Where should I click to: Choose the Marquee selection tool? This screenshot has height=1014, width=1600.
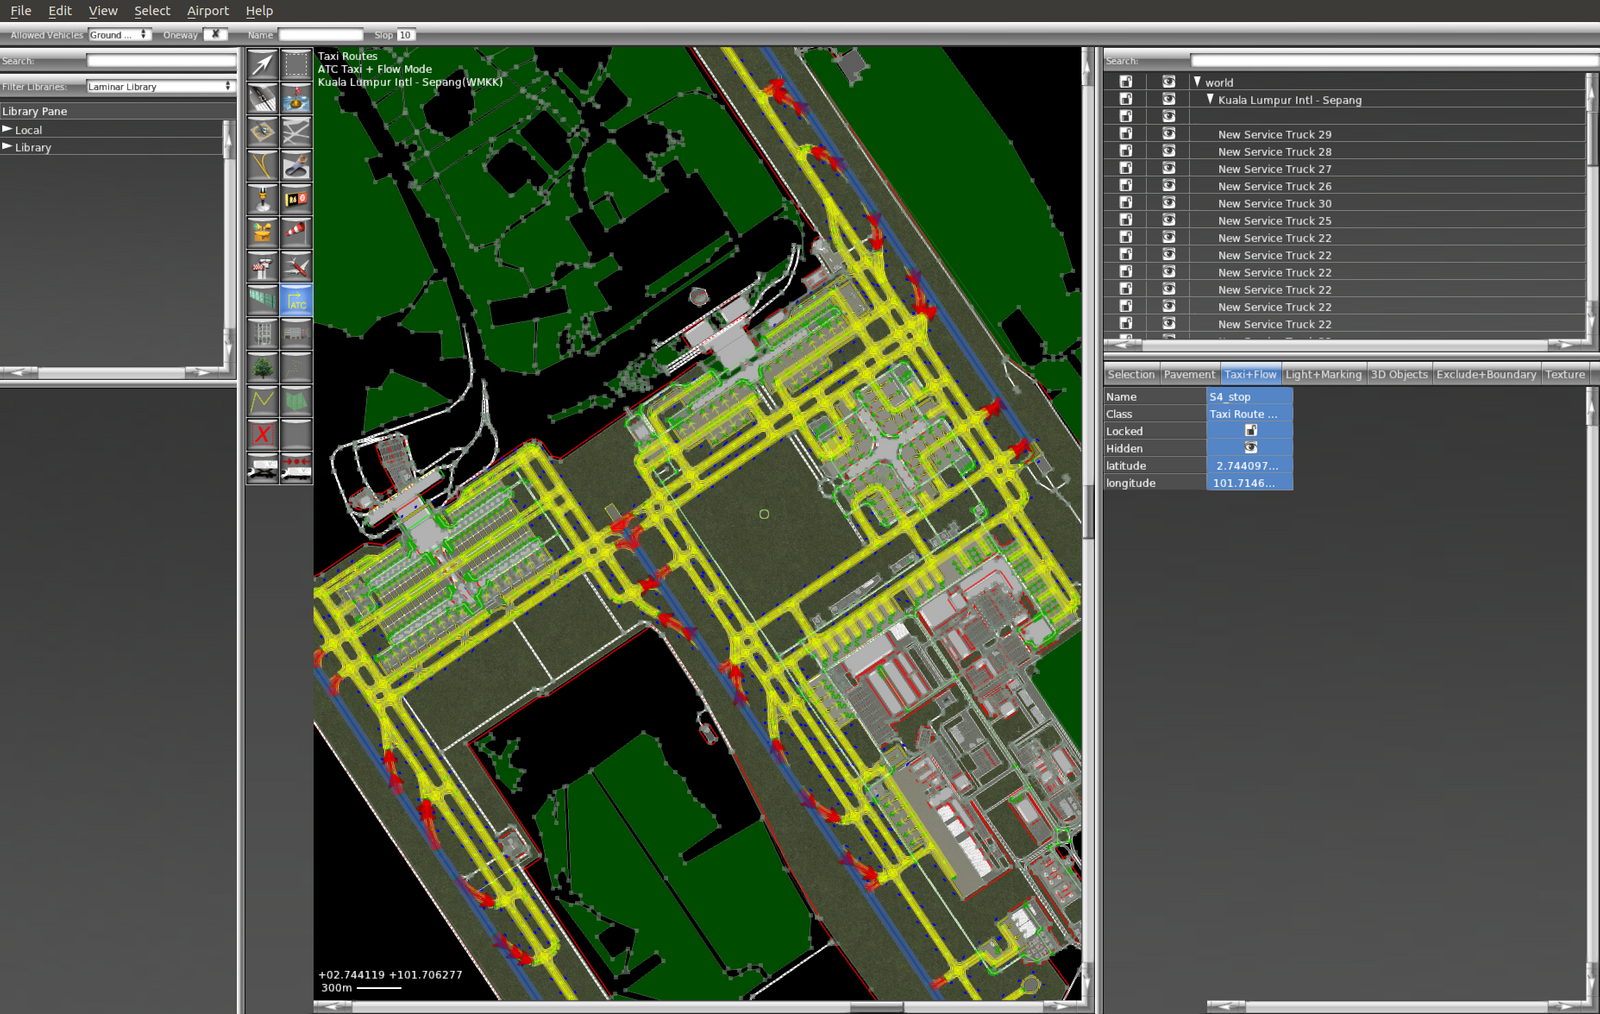pyautogui.click(x=296, y=64)
